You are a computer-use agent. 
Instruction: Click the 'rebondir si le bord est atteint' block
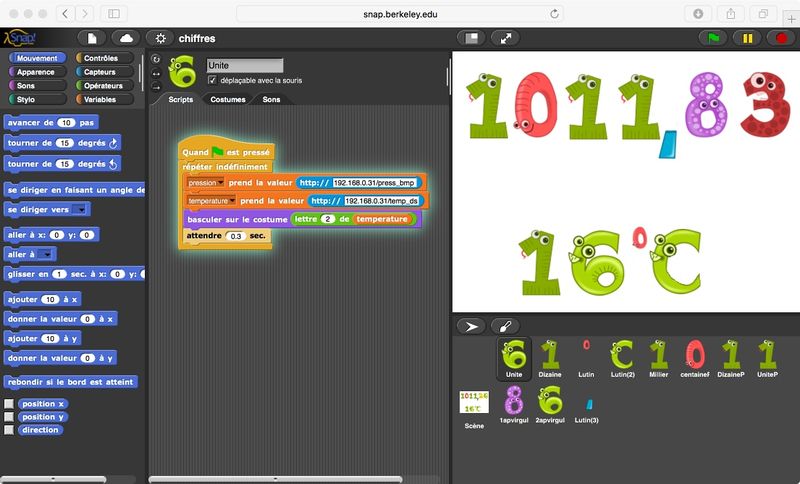70,382
